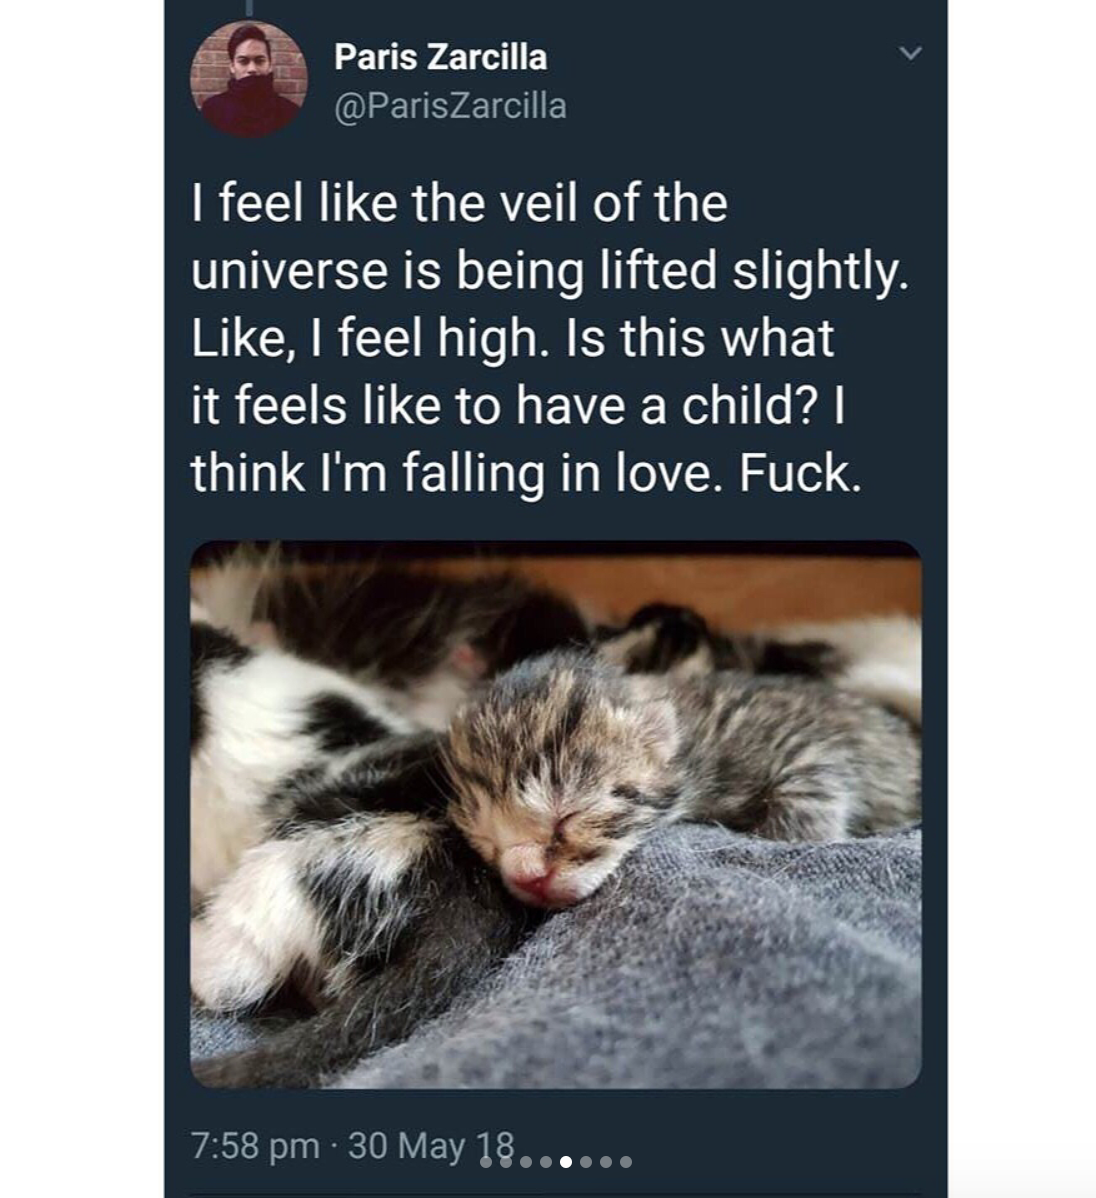Click the Paris Zarcilla display name
Image resolution: width=1096 pixels, height=1198 pixels.
[x=440, y=57]
